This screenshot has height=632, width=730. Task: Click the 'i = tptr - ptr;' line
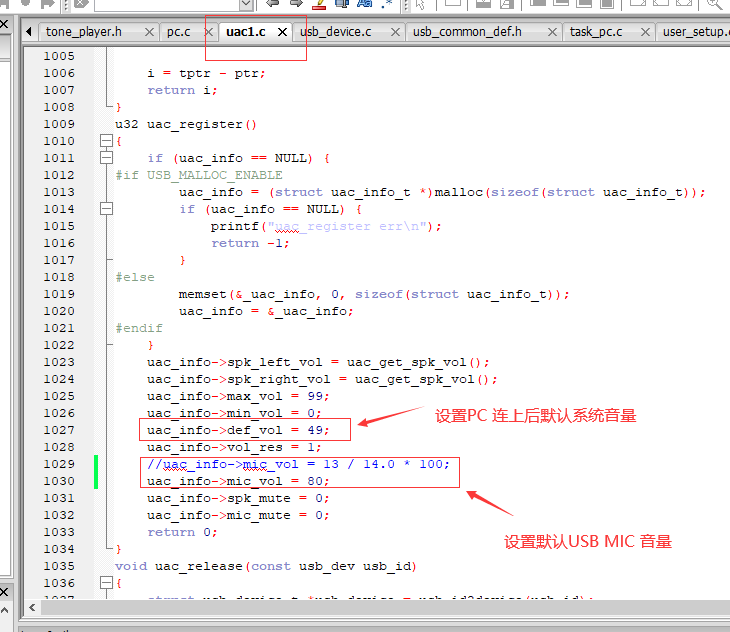tap(206, 74)
